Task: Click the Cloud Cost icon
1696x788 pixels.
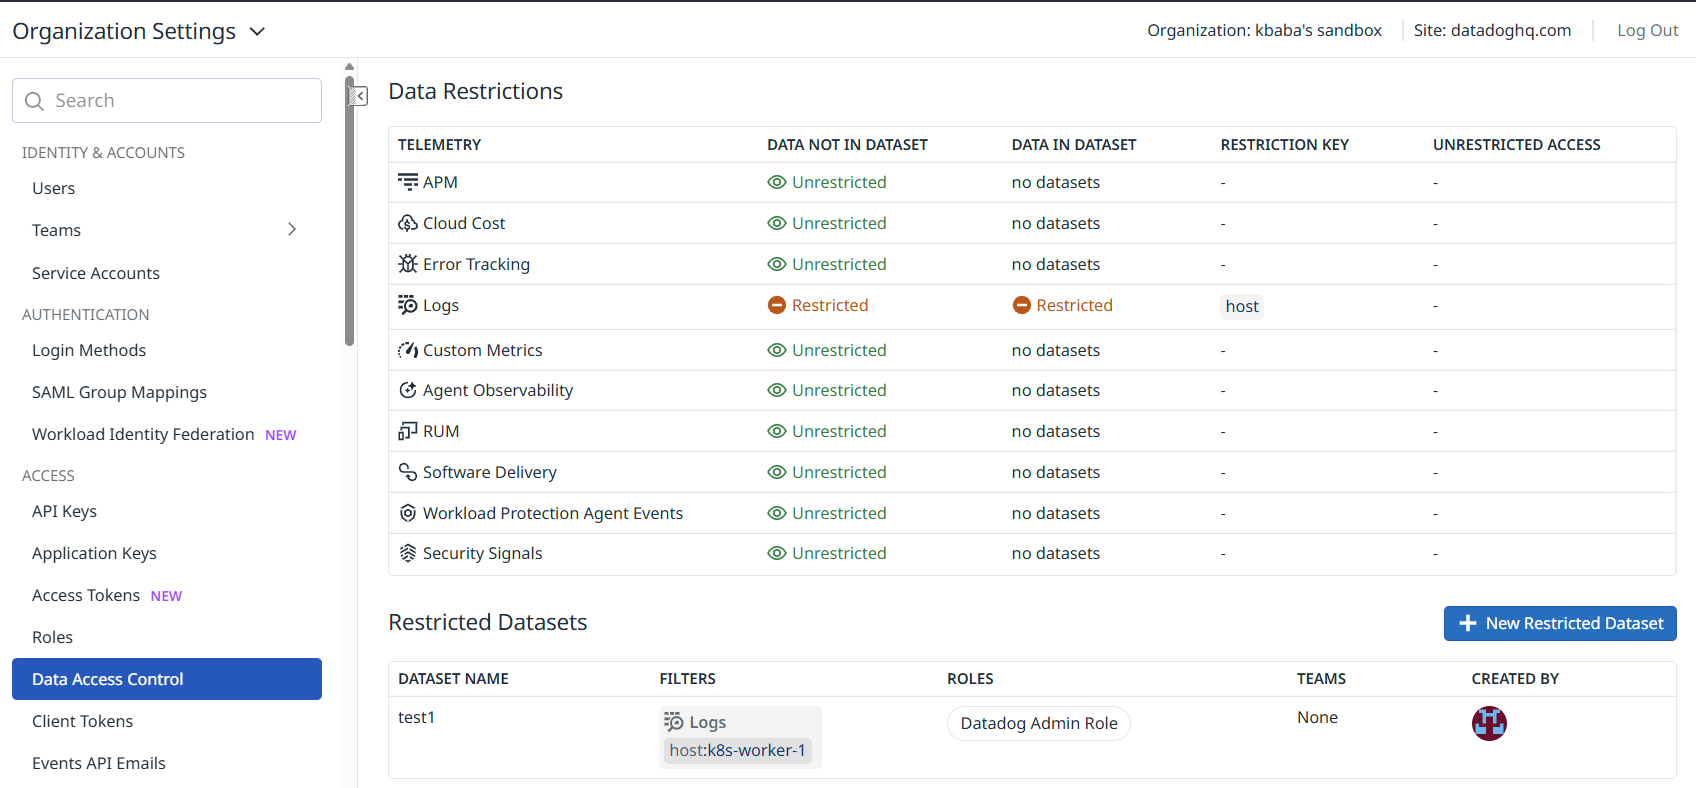Action: [x=408, y=223]
